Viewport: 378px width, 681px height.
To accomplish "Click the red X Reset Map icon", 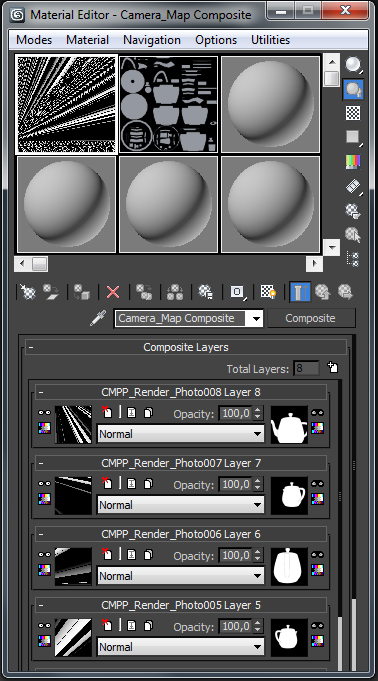I will (x=113, y=291).
